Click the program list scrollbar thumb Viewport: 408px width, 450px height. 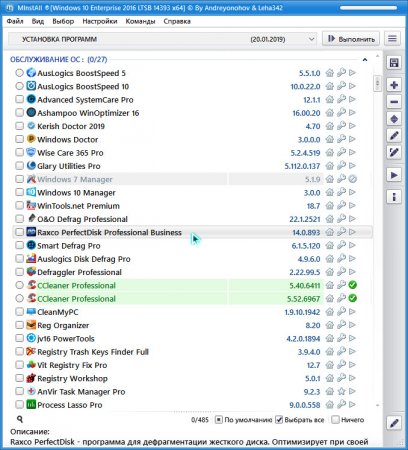point(377,83)
